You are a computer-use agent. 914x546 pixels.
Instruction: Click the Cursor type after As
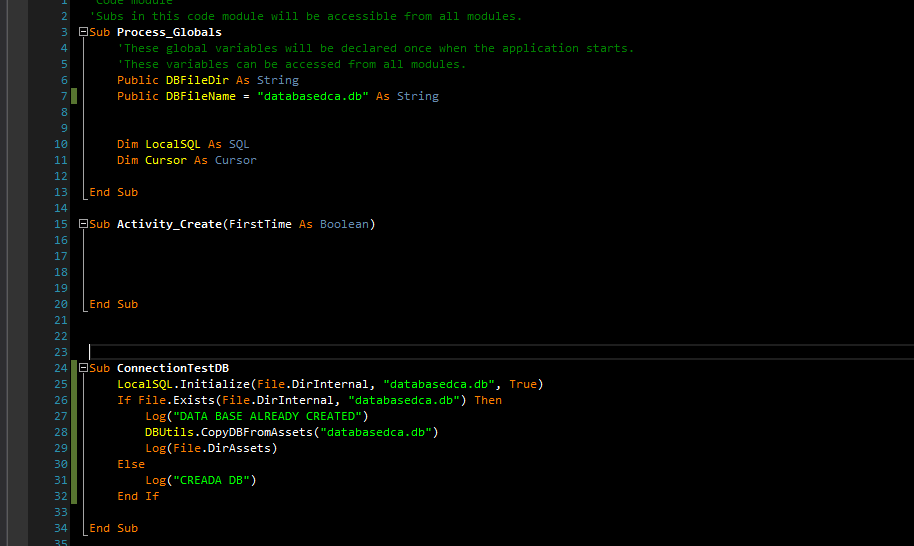pyautogui.click(x=235, y=160)
